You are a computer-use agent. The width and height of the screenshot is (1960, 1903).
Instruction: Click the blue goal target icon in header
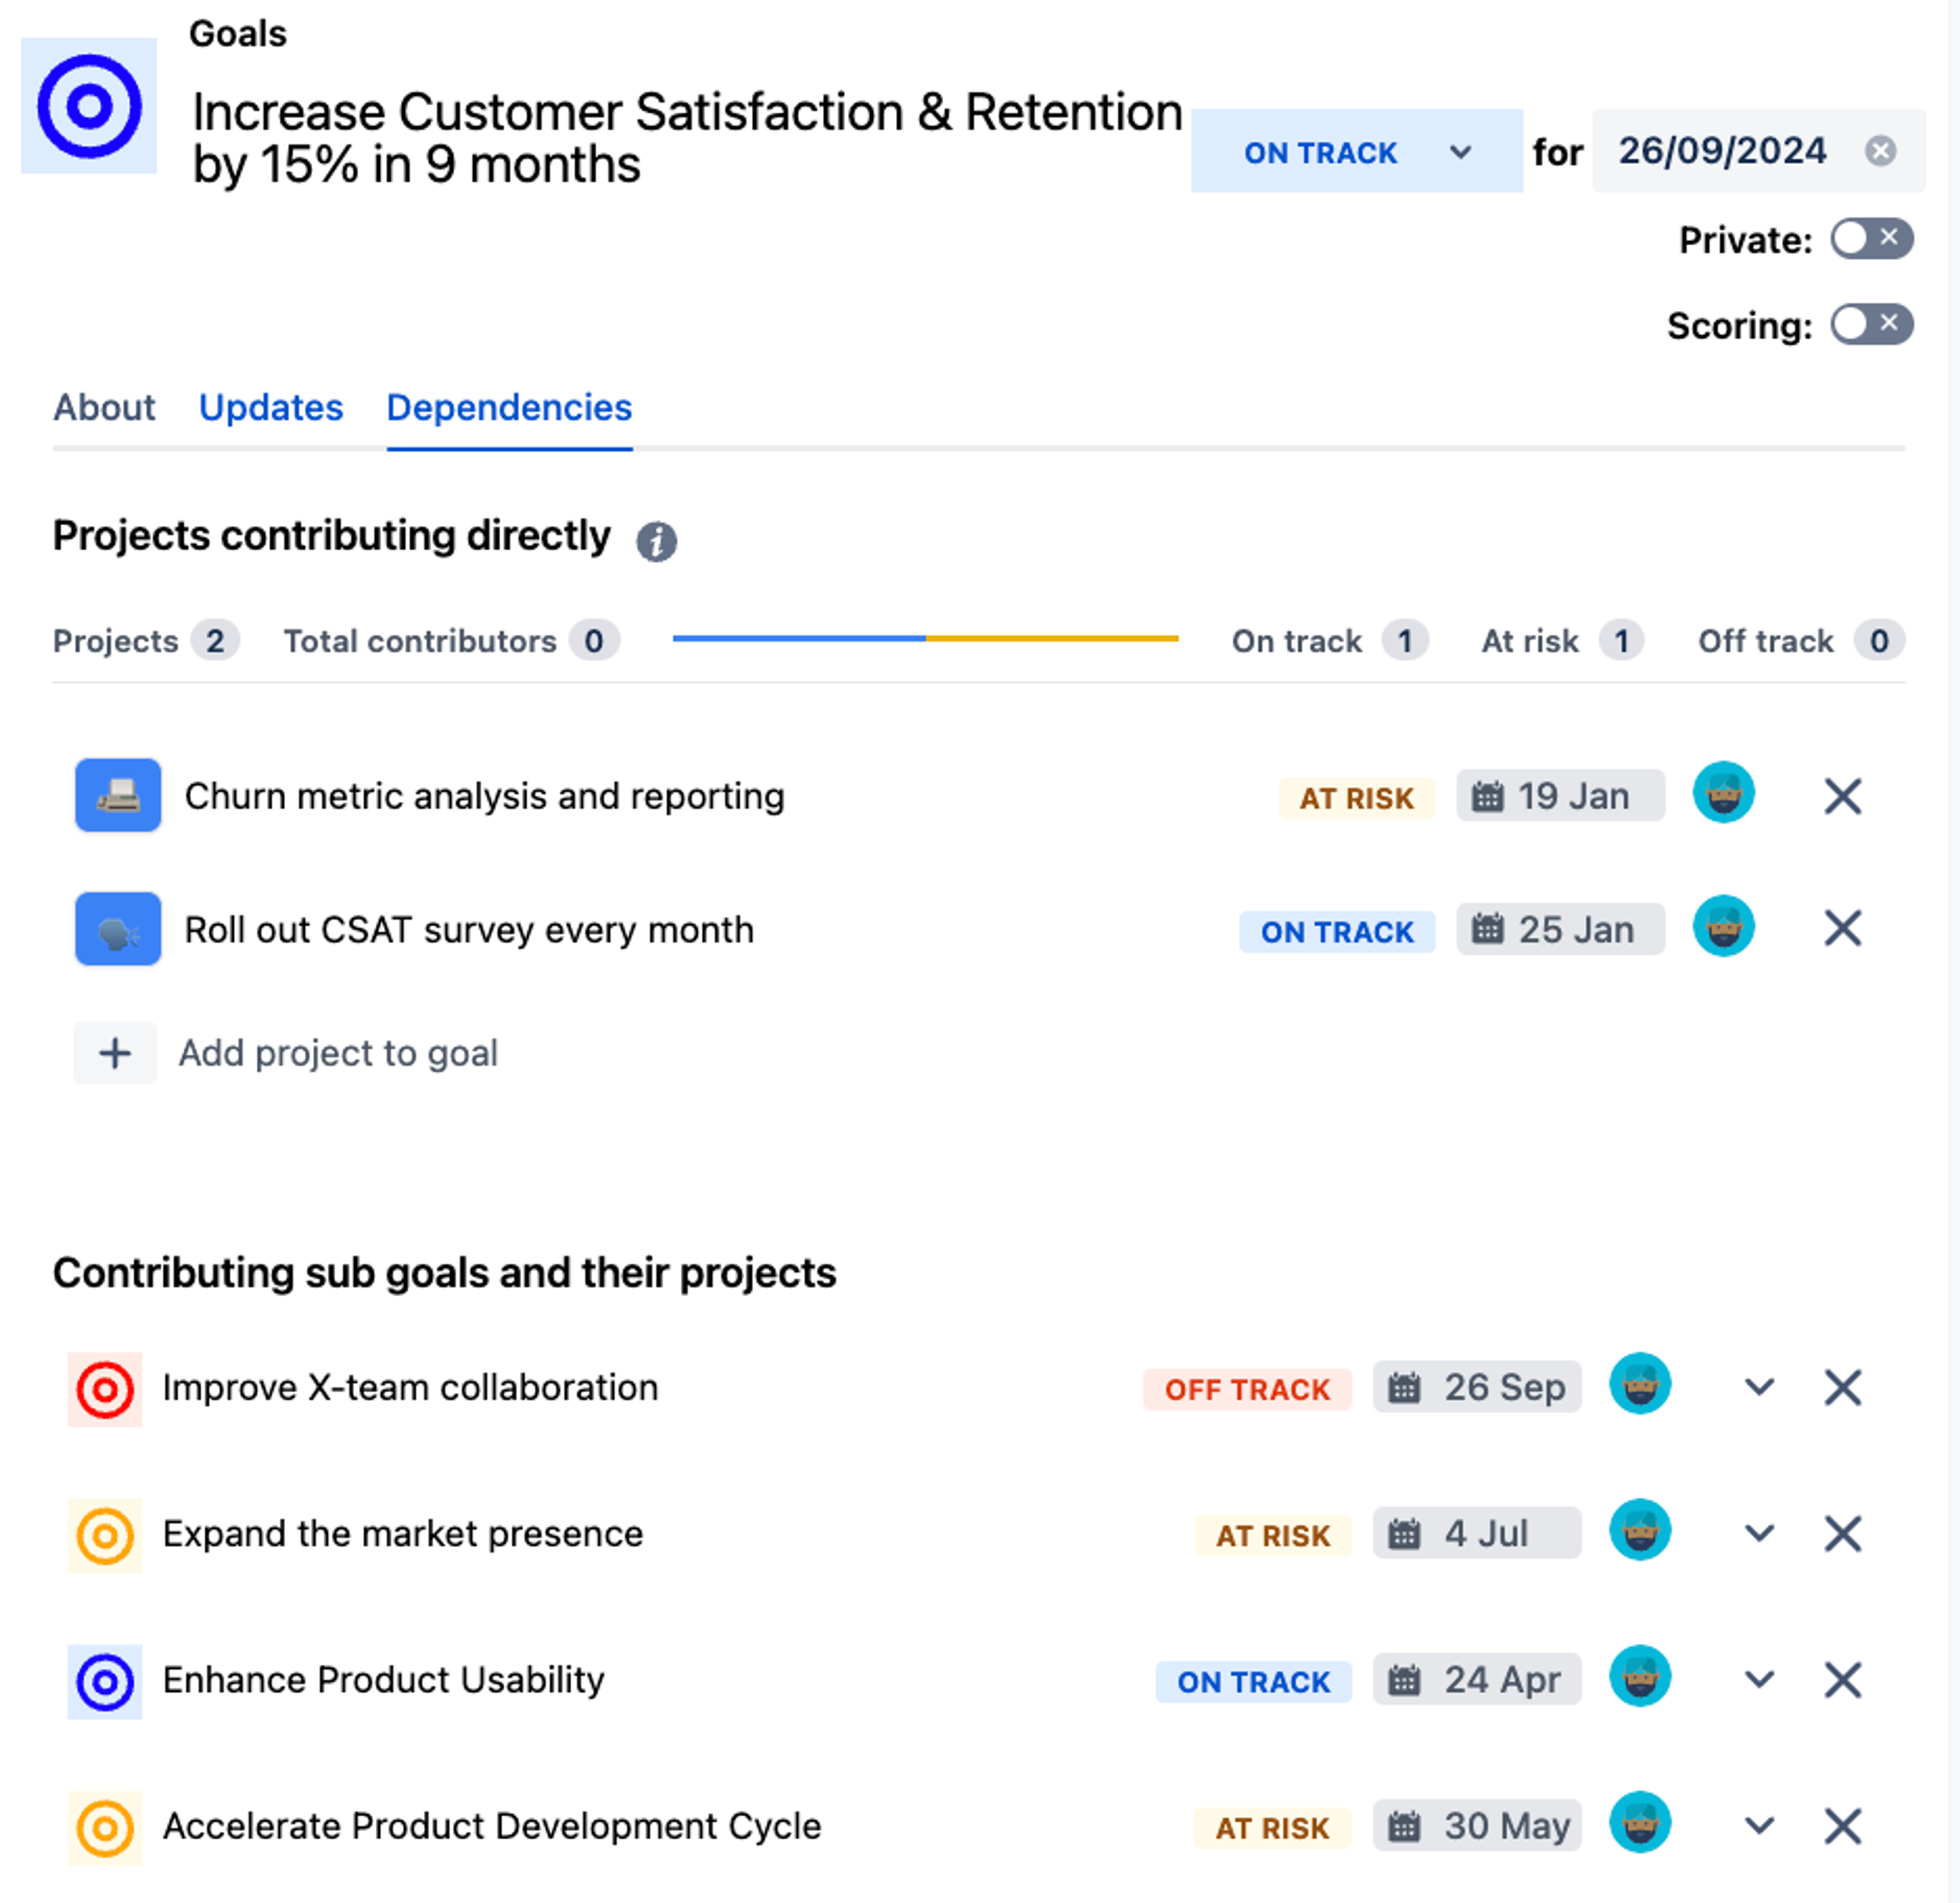point(89,106)
